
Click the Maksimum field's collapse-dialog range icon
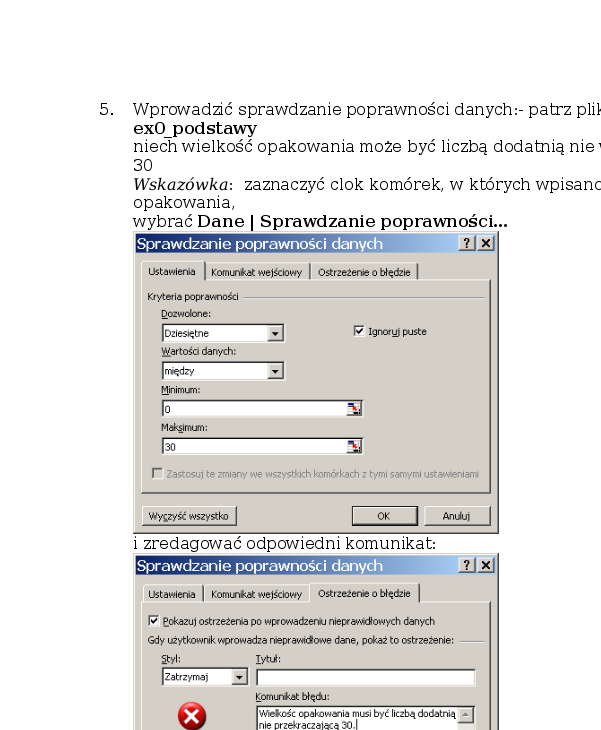[353, 447]
